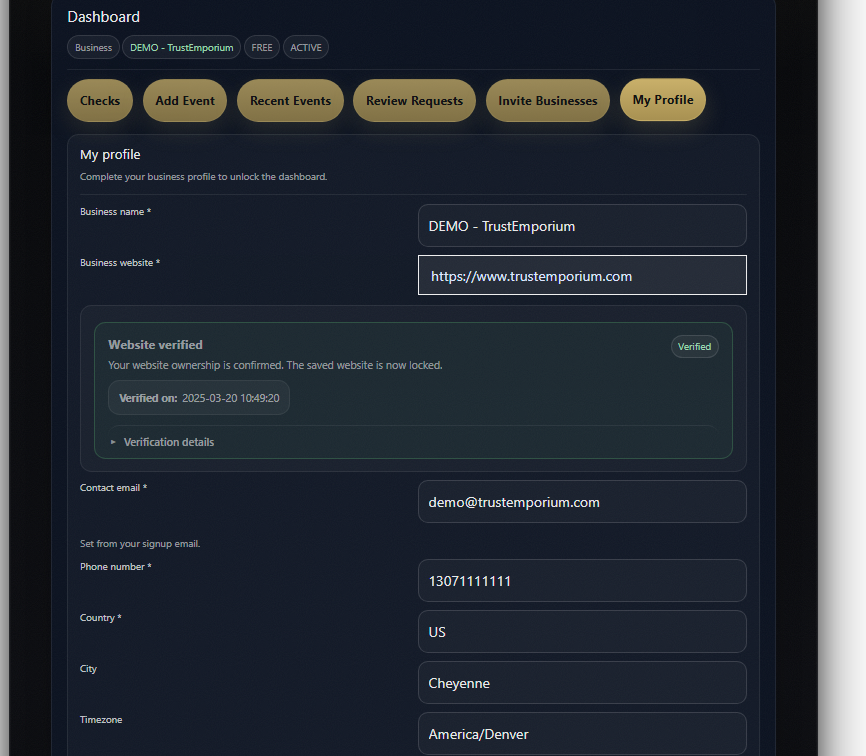
Task: Click the Country field showing US
Action: coord(582,631)
